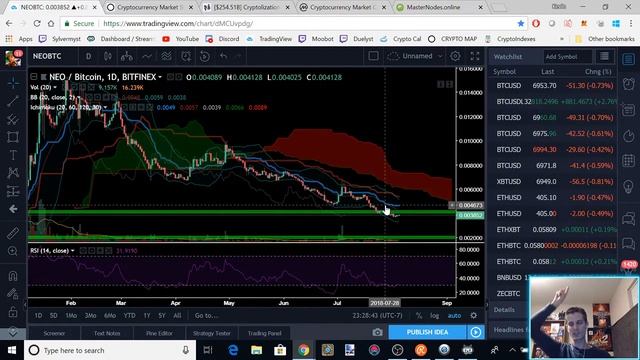Screen dimensions: 640x360
Task: Open the watchlist list menu icon
Action: click(604, 56)
